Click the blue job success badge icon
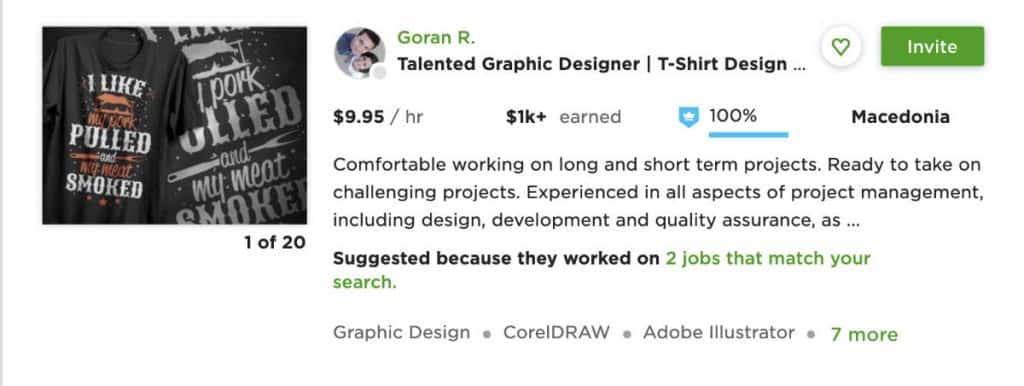This screenshot has height=386, width=1024. point(688,118)
